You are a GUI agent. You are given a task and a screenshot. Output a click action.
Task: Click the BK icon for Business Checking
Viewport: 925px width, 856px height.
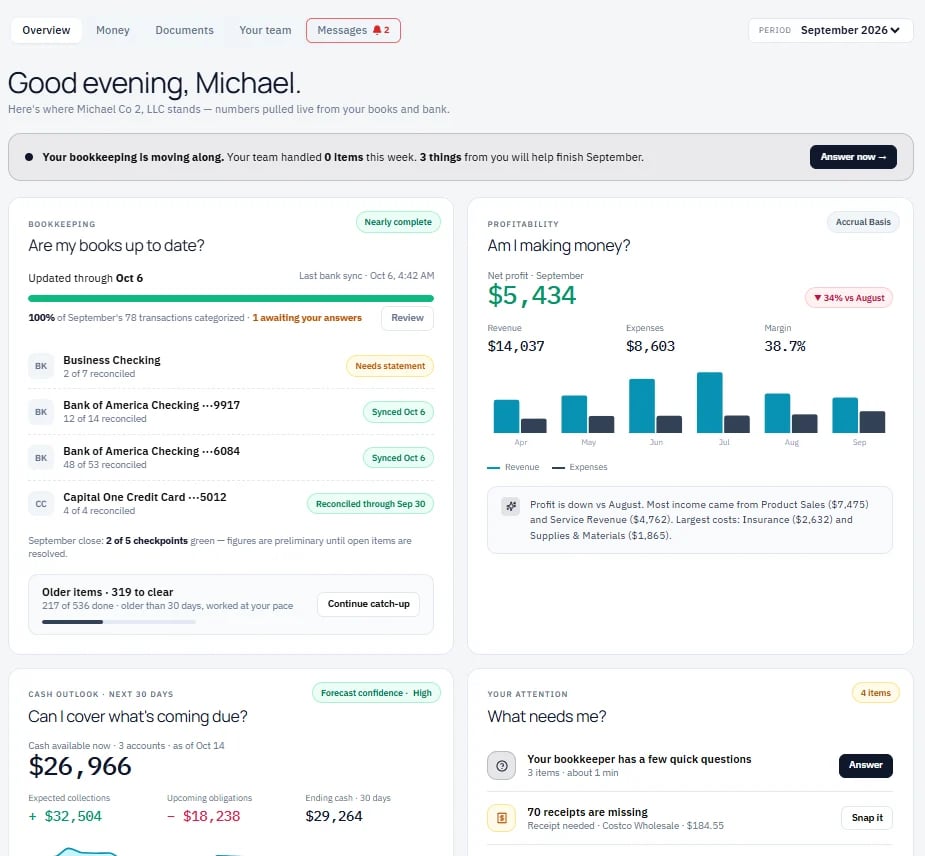(x=41, y=366)
